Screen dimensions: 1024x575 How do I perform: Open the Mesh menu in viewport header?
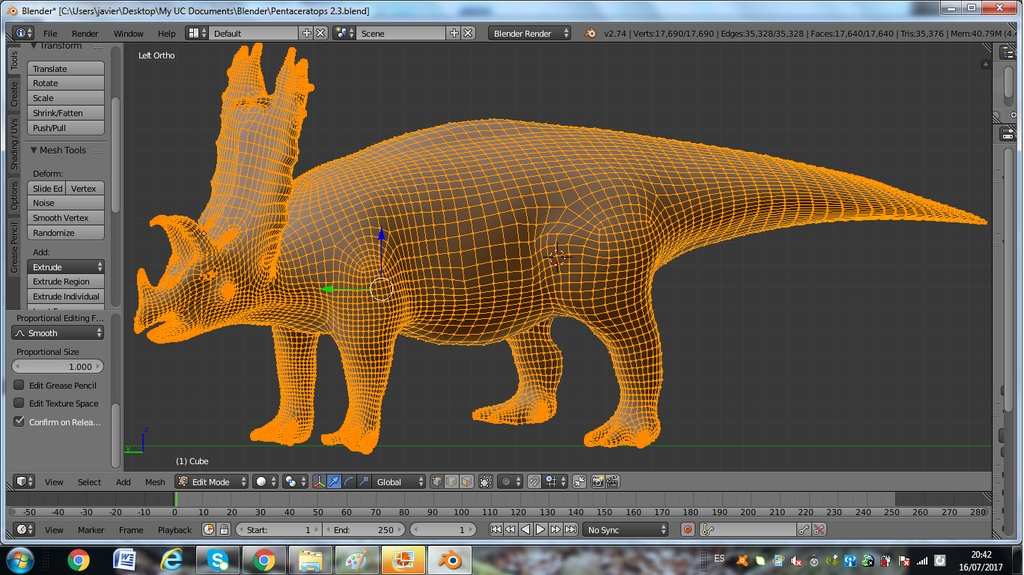[155, 482]
